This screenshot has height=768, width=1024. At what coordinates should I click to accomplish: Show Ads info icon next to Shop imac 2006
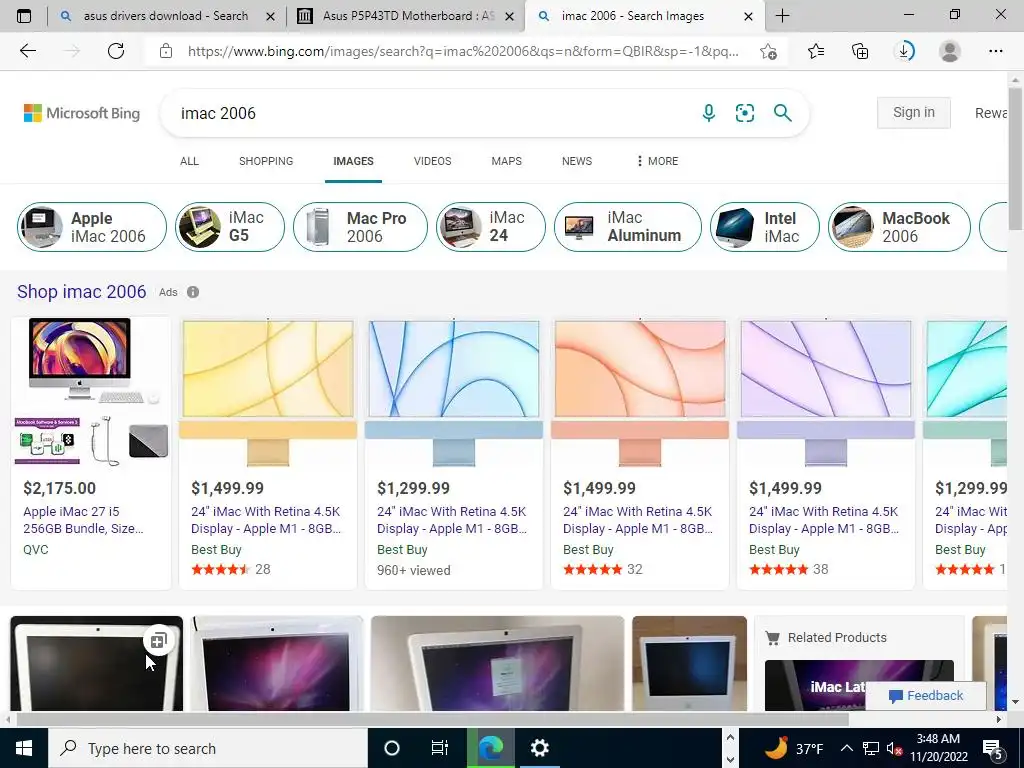(193, 292)
